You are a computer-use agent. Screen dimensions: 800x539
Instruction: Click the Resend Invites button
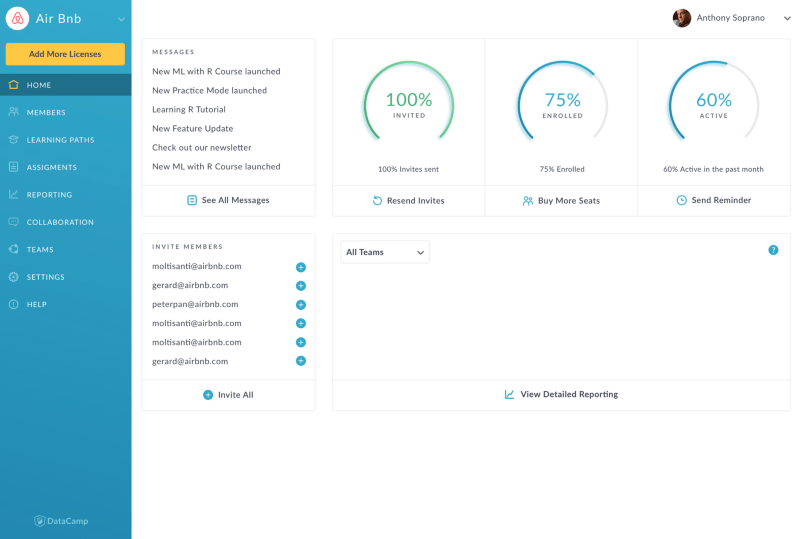point(409,201)
